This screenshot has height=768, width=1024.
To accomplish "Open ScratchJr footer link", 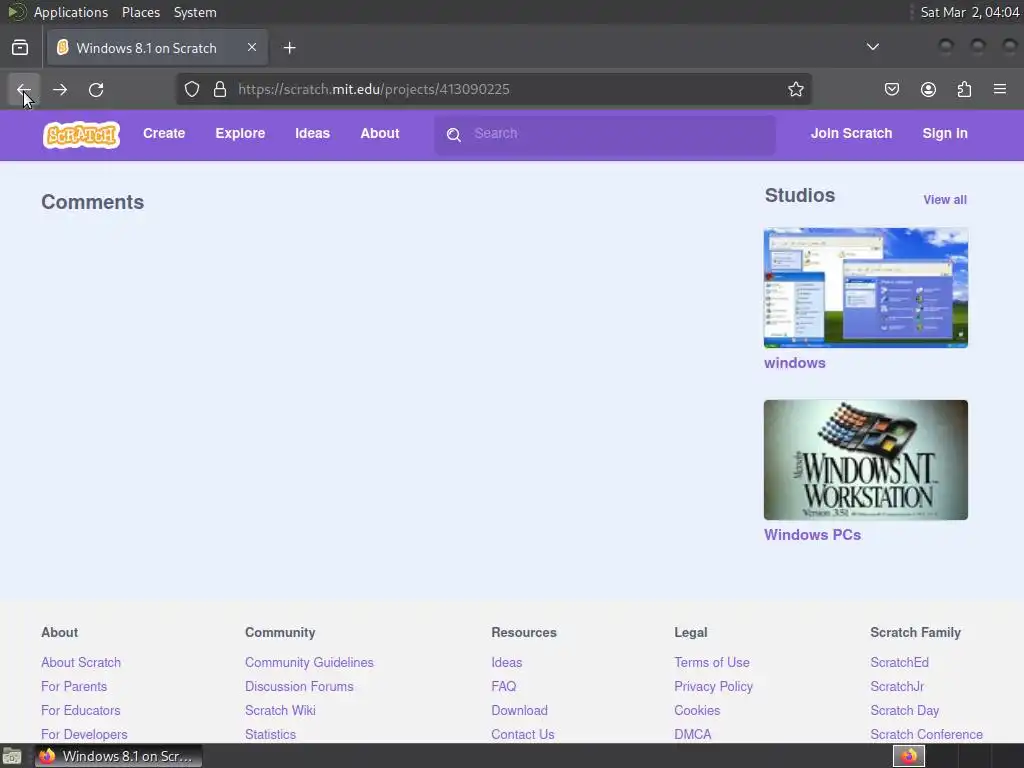I will pyautogui.click(x=897, y=686).
